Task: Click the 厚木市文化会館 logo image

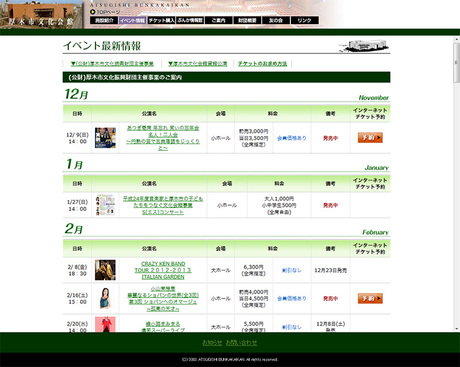Action: (41, 14)
